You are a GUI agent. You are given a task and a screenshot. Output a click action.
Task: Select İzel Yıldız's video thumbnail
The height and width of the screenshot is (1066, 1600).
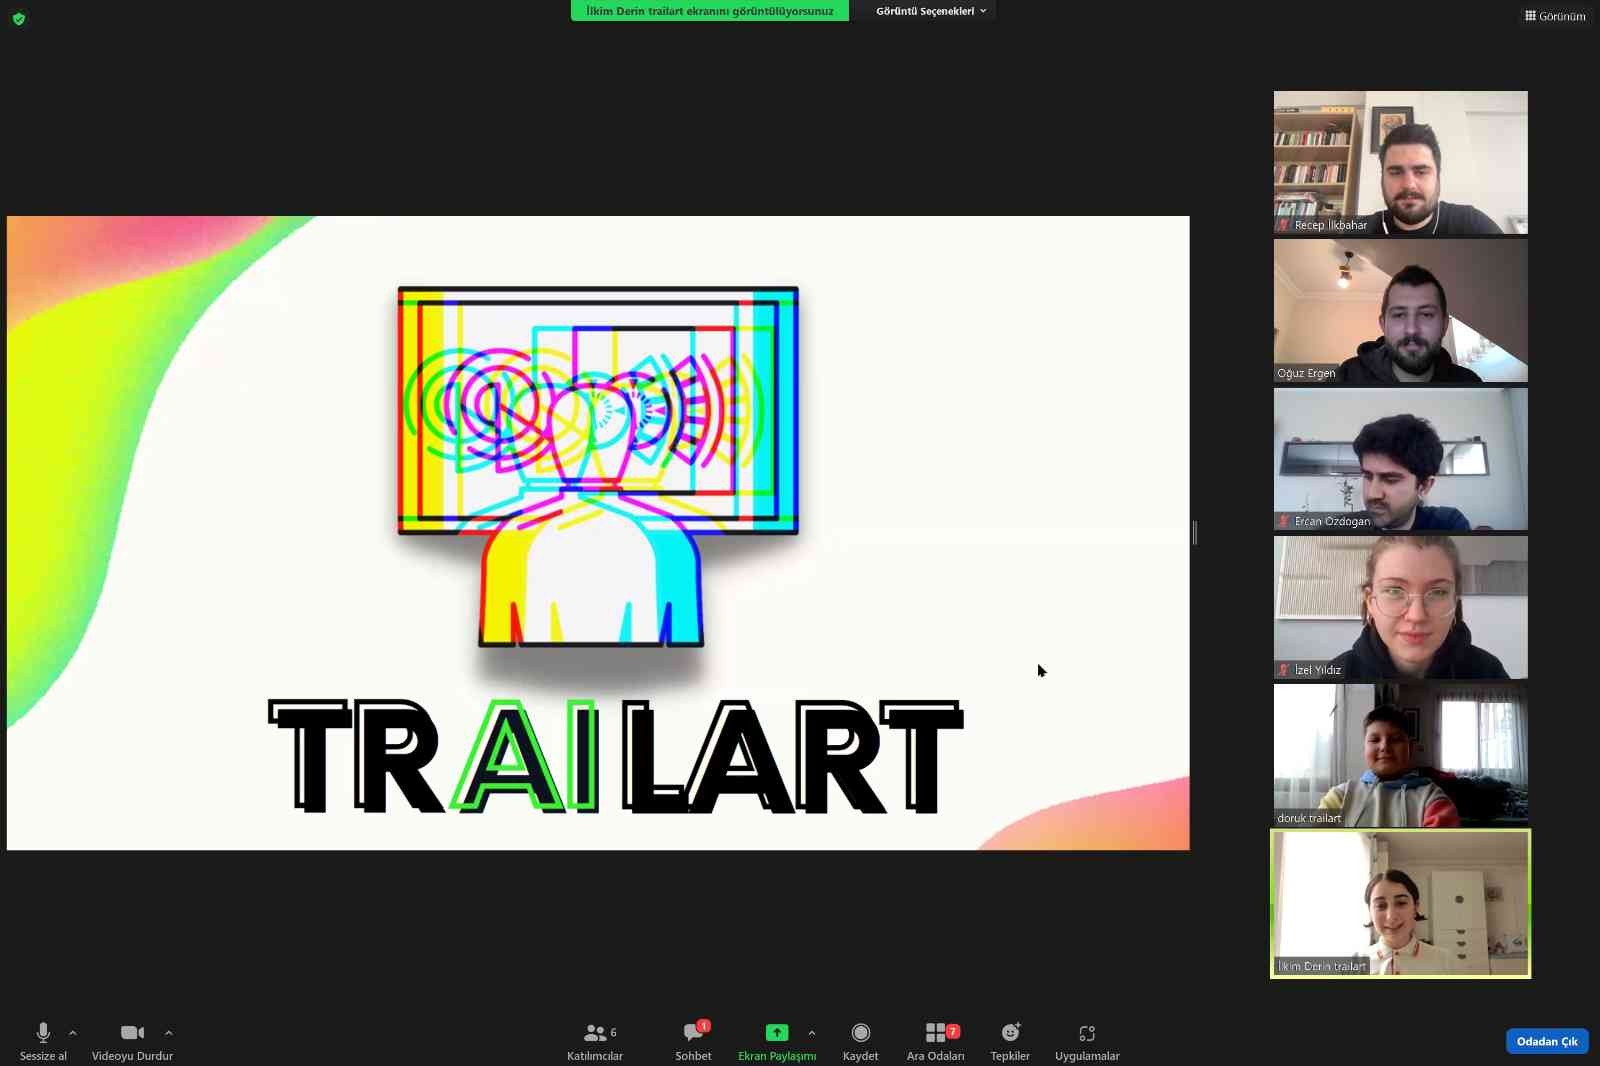tap(1400, 607)
